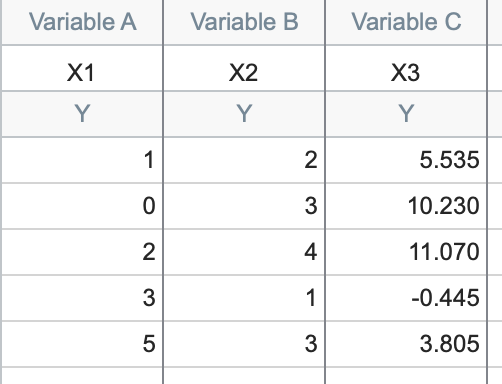Click the X2 column title cell

244,68
